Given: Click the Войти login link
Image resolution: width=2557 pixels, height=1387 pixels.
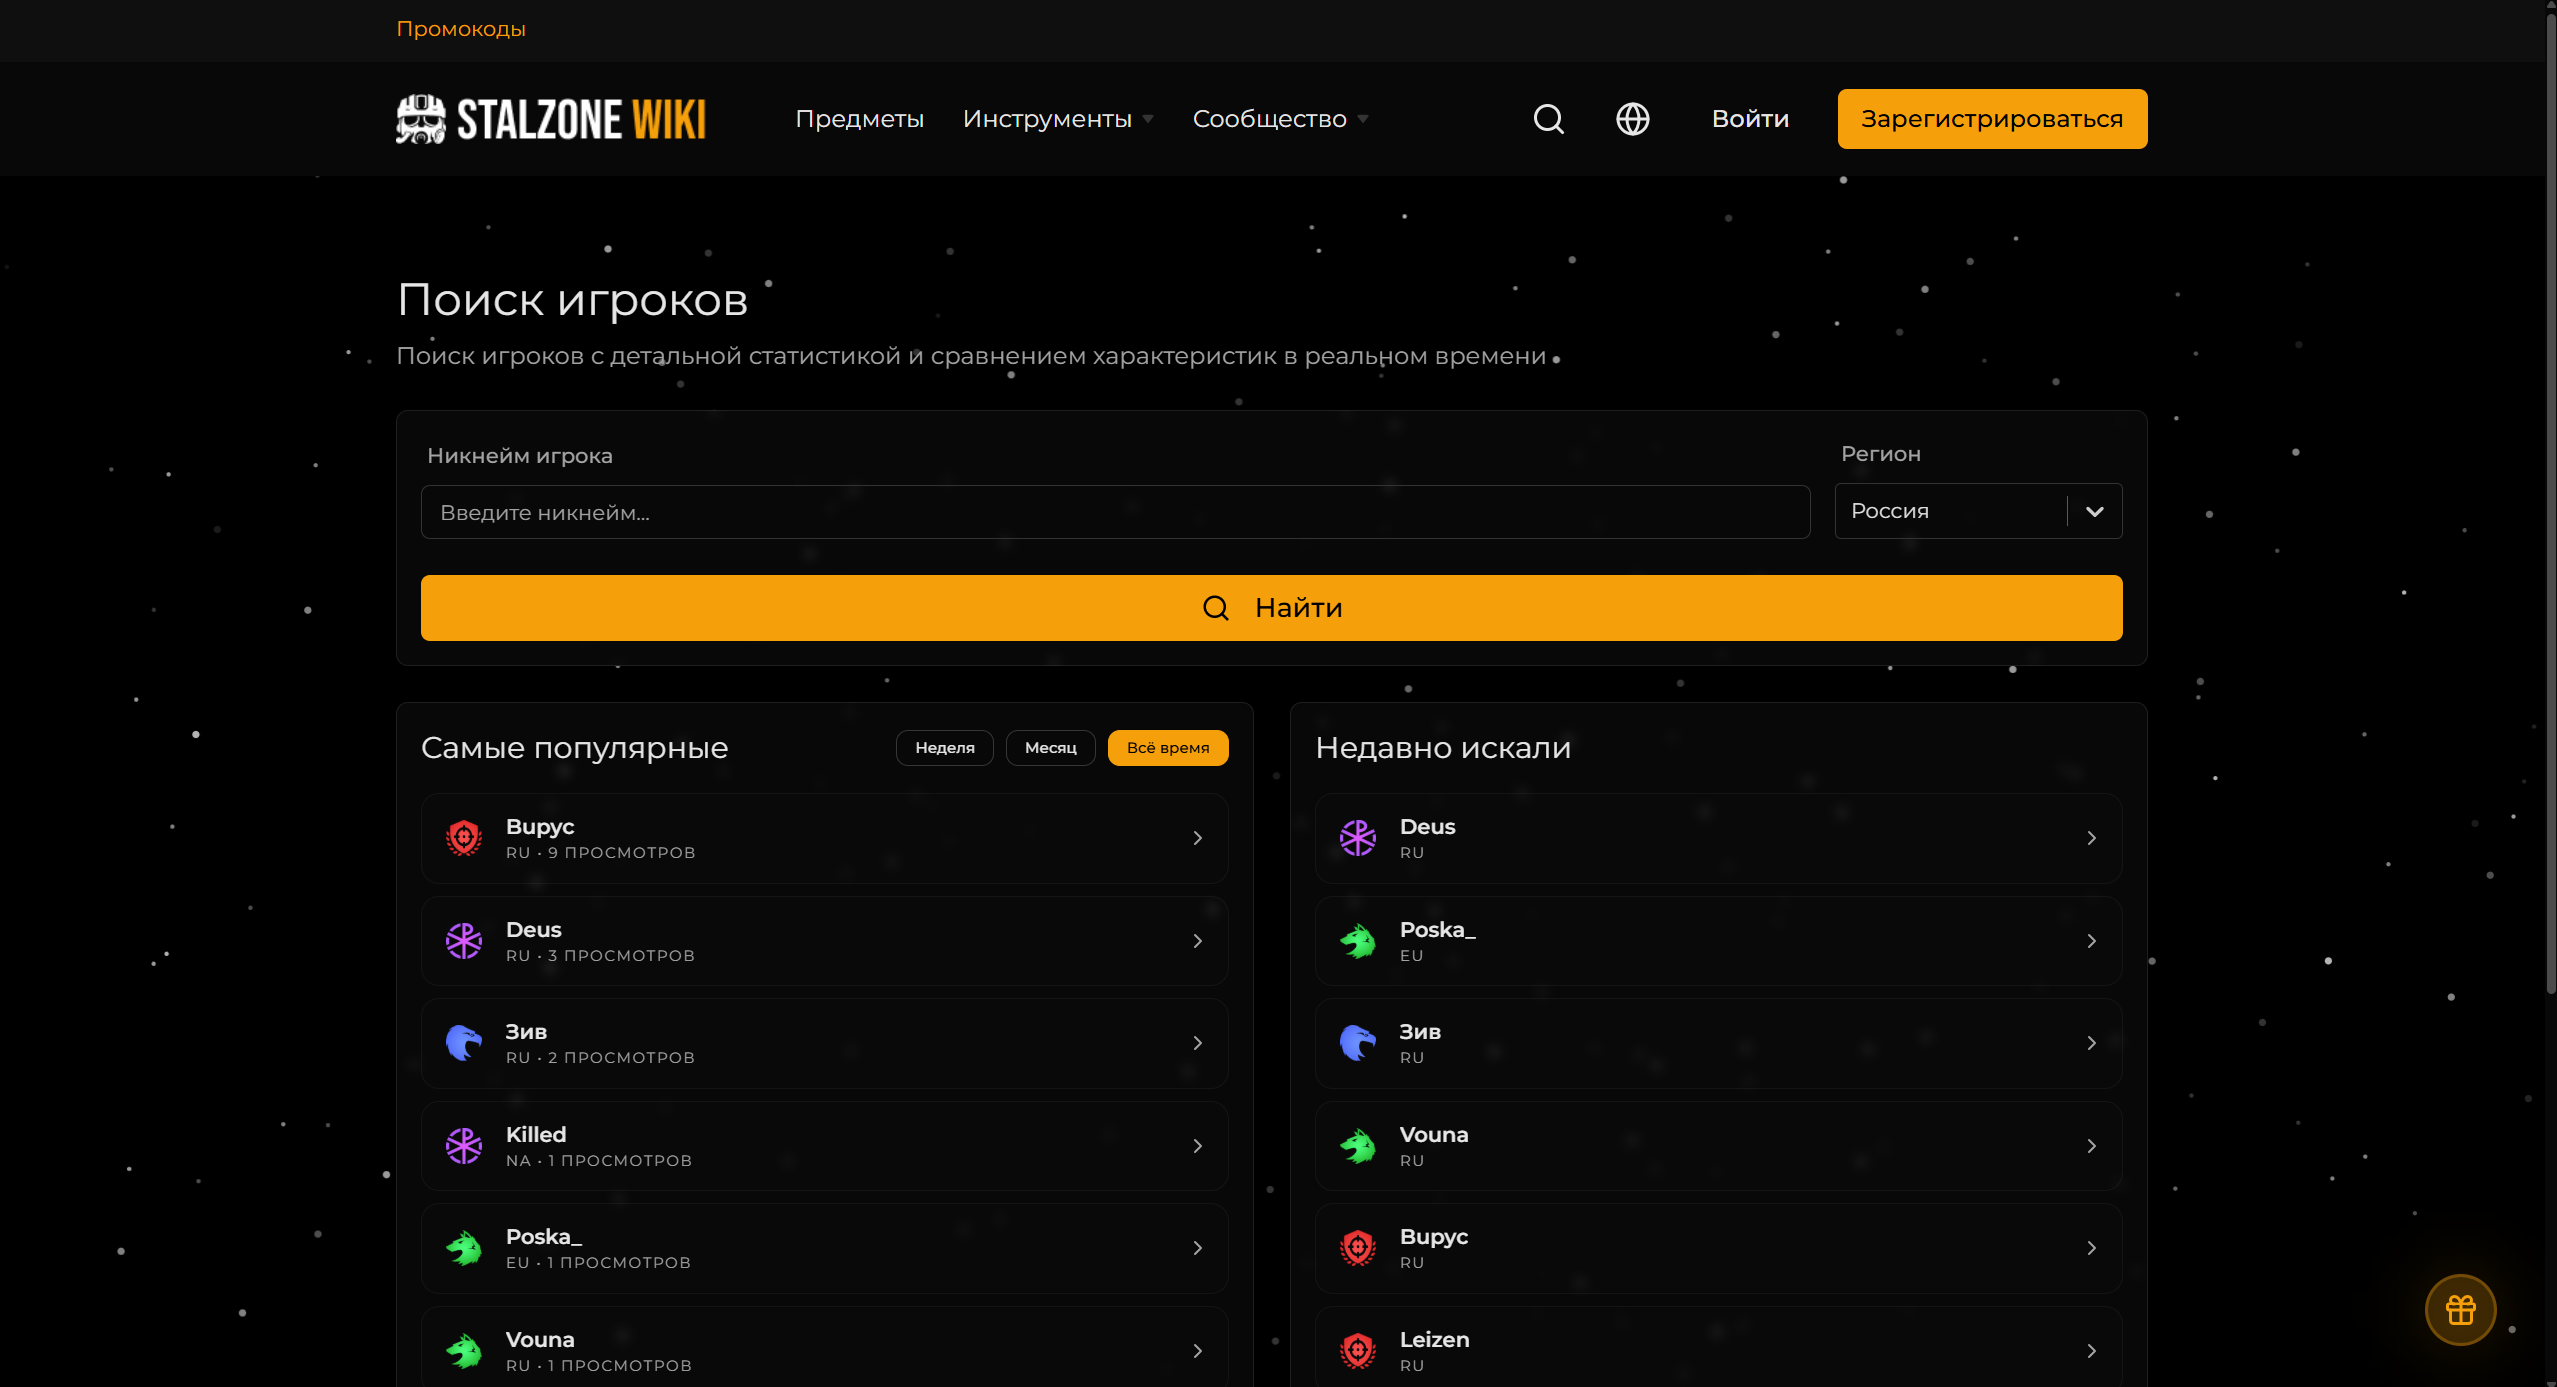Looking at the screenshot, I should point(1750,119).
